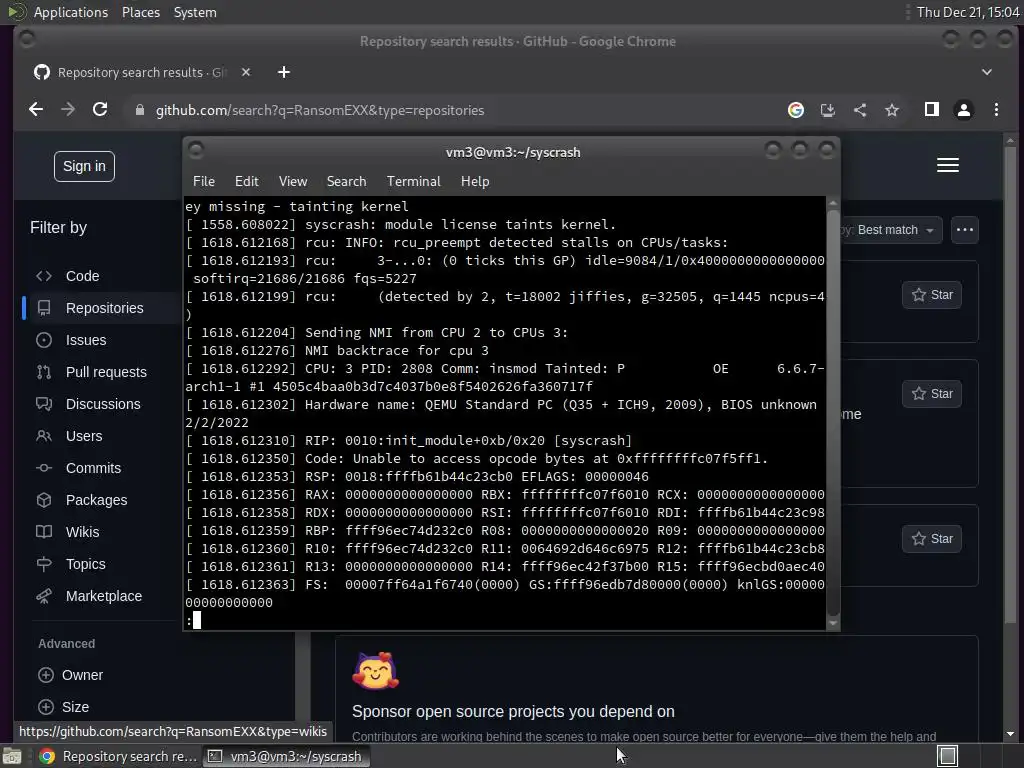Switch to vm3 syscrash terminal taskbar button
Screen dimensions: 1024x768
(x=287, y=756)
